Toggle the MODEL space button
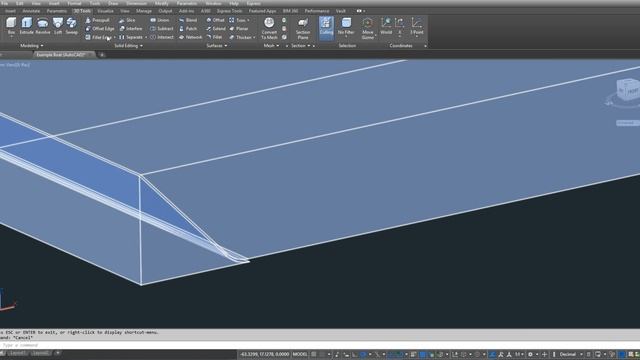 tap(300, 354)
